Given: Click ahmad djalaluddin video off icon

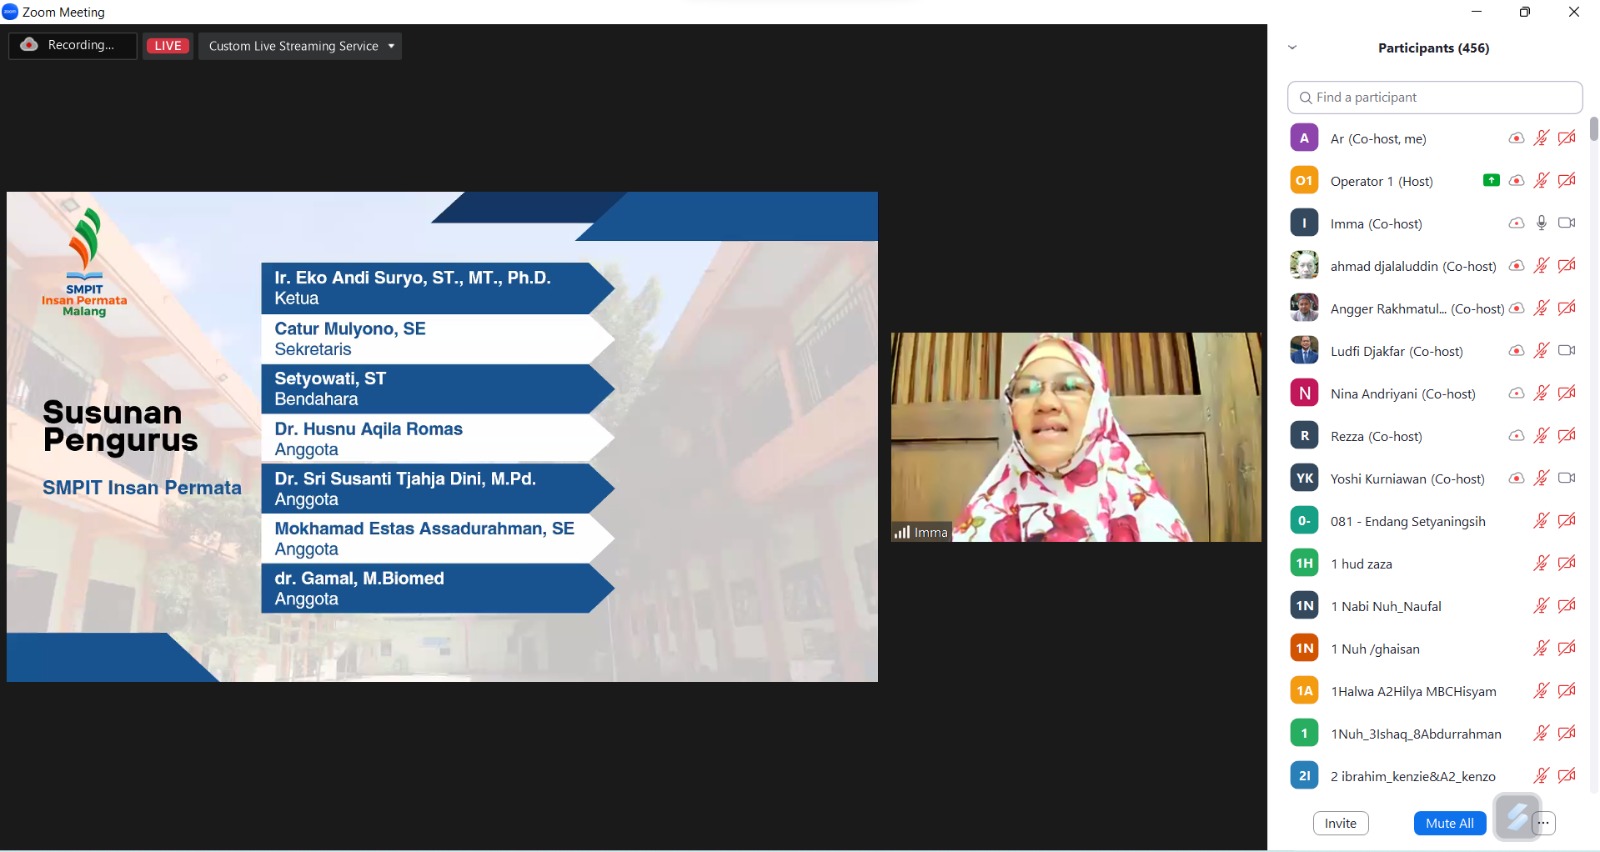Looking at the screenshot, I should coord(1567,266).
